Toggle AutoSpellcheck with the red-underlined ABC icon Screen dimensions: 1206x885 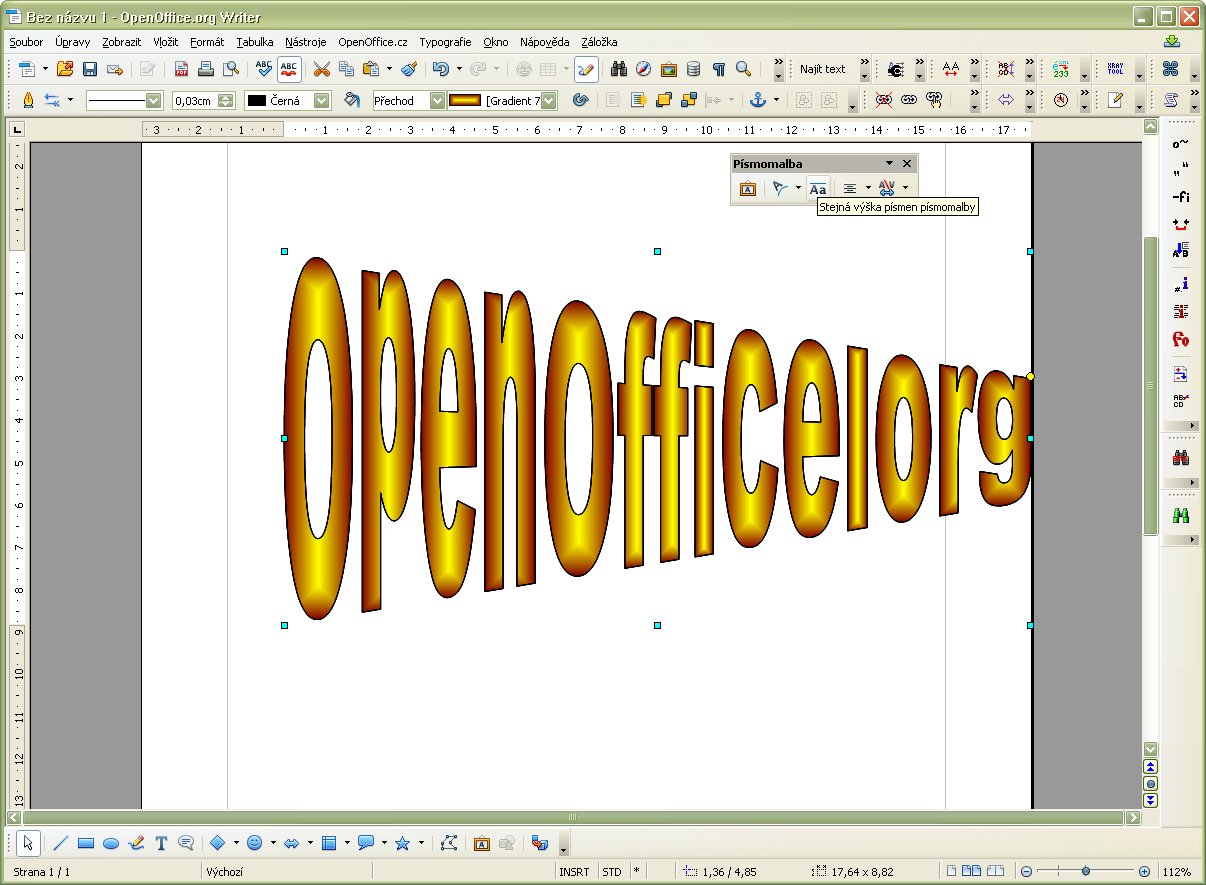pyautogui.click(x=289, y=69)
